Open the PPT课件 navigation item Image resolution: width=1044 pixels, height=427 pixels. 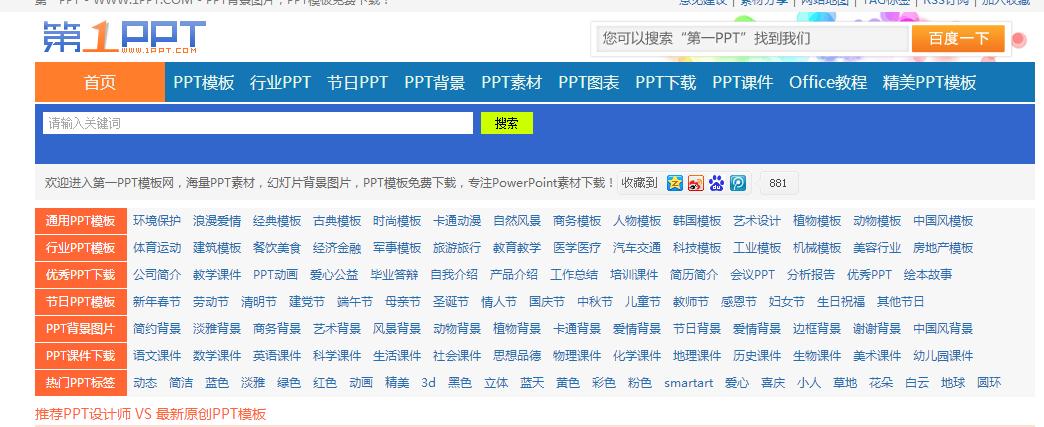pos(743,83)
